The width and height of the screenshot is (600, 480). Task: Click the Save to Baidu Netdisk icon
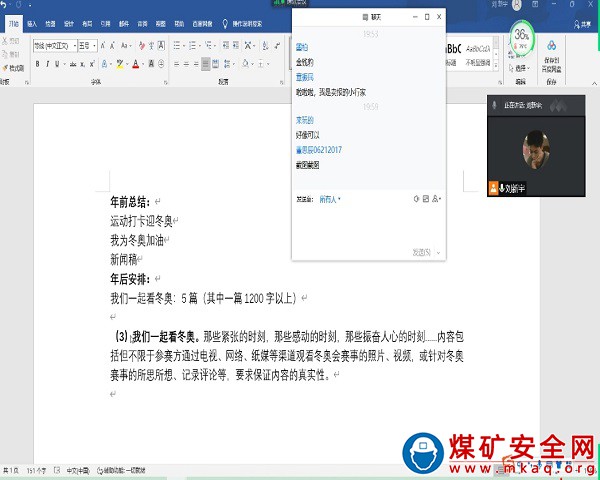(x=551, y=57)
